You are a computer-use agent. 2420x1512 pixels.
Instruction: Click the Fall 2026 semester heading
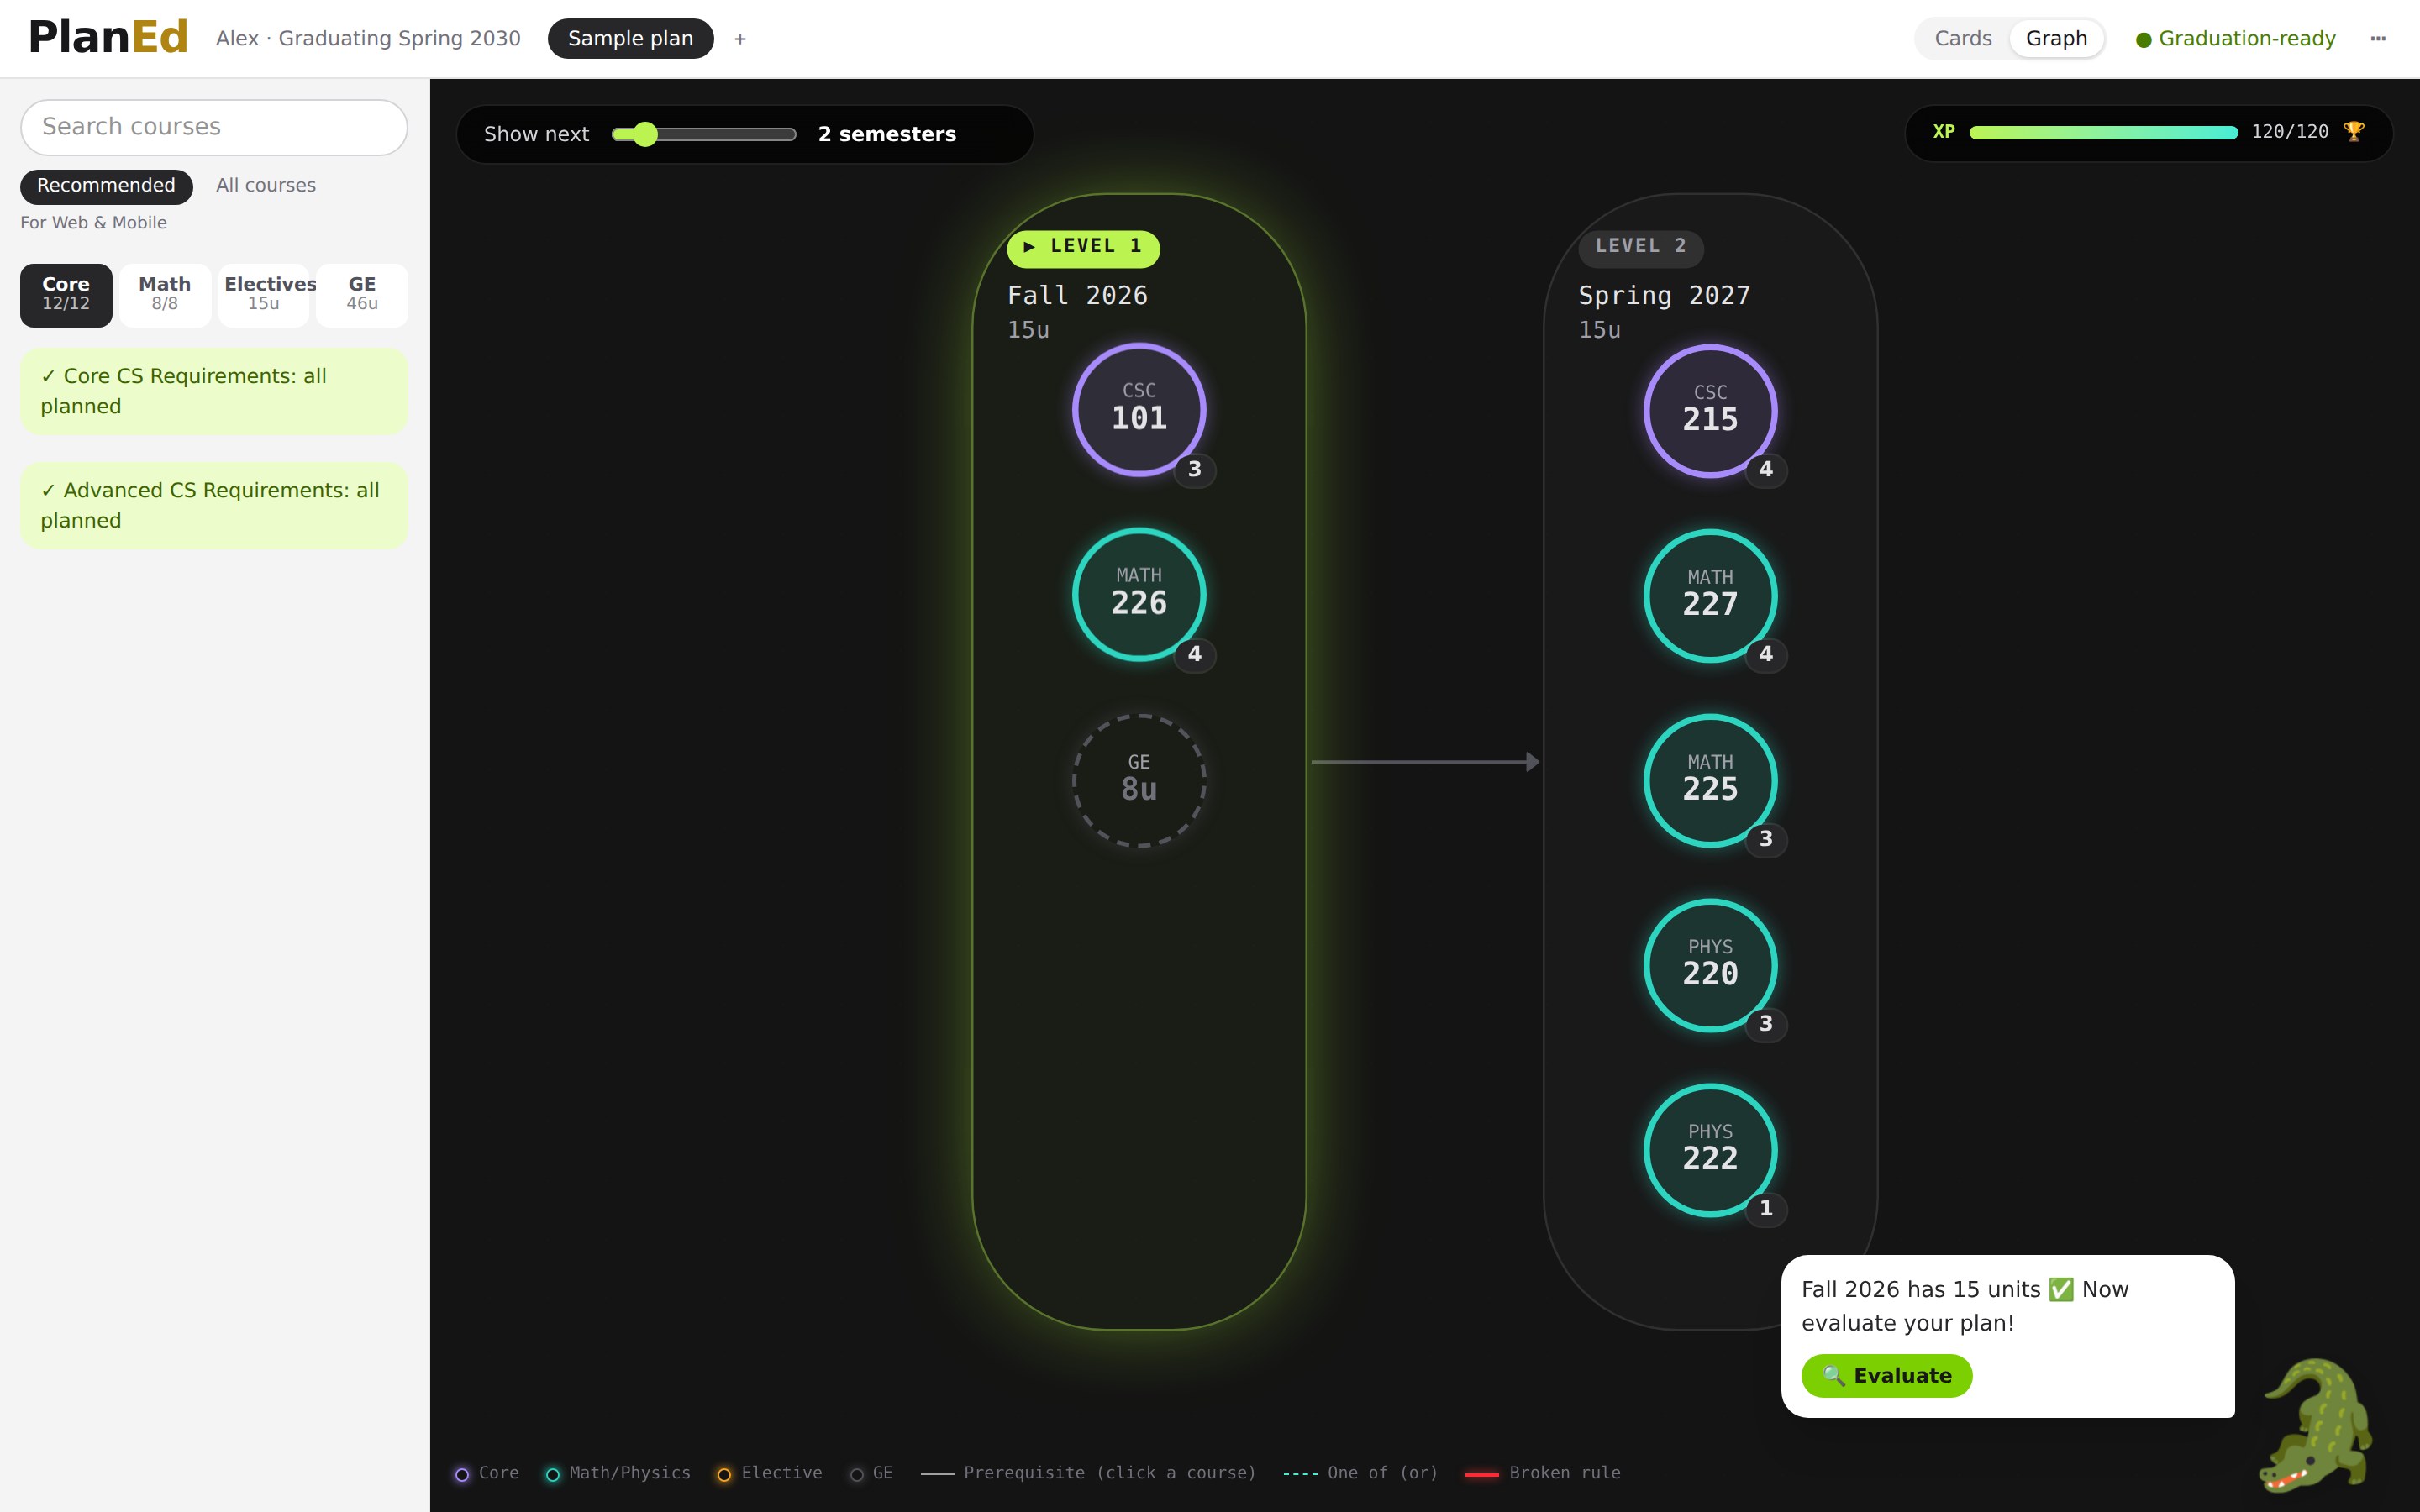tap(1077, 296)
